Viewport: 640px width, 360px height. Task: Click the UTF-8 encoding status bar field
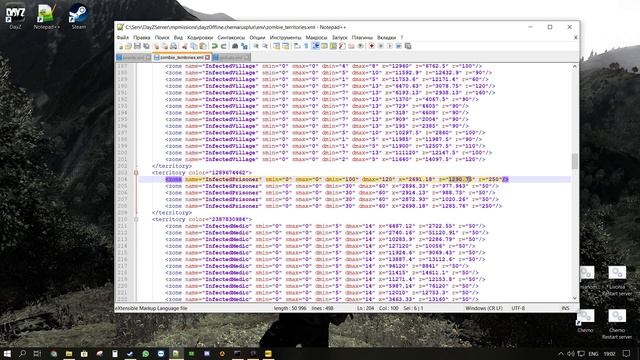click(x=518, y=308)
